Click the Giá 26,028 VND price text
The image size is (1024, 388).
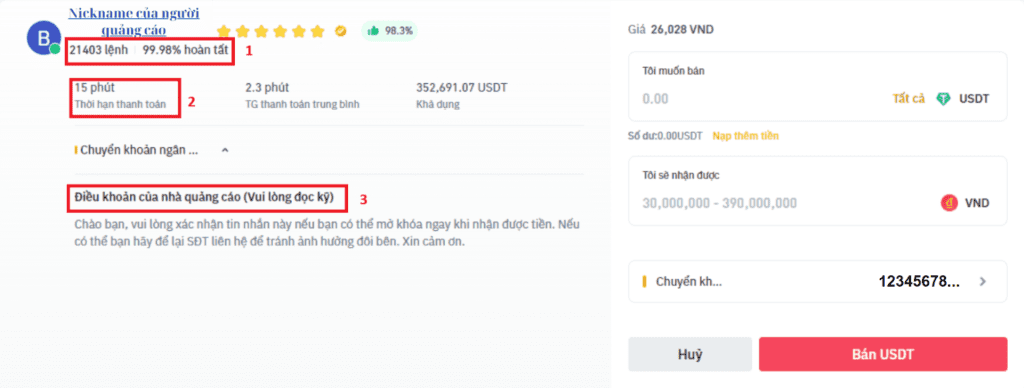click(x=671, y=30)
